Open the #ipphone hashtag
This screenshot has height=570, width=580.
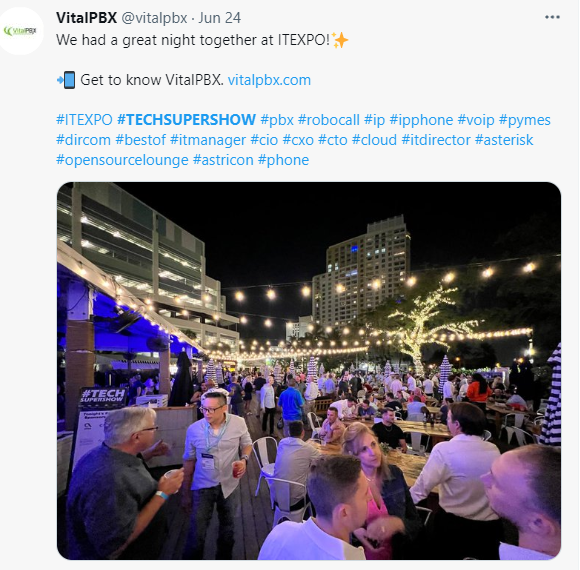(x=421, y=120)
